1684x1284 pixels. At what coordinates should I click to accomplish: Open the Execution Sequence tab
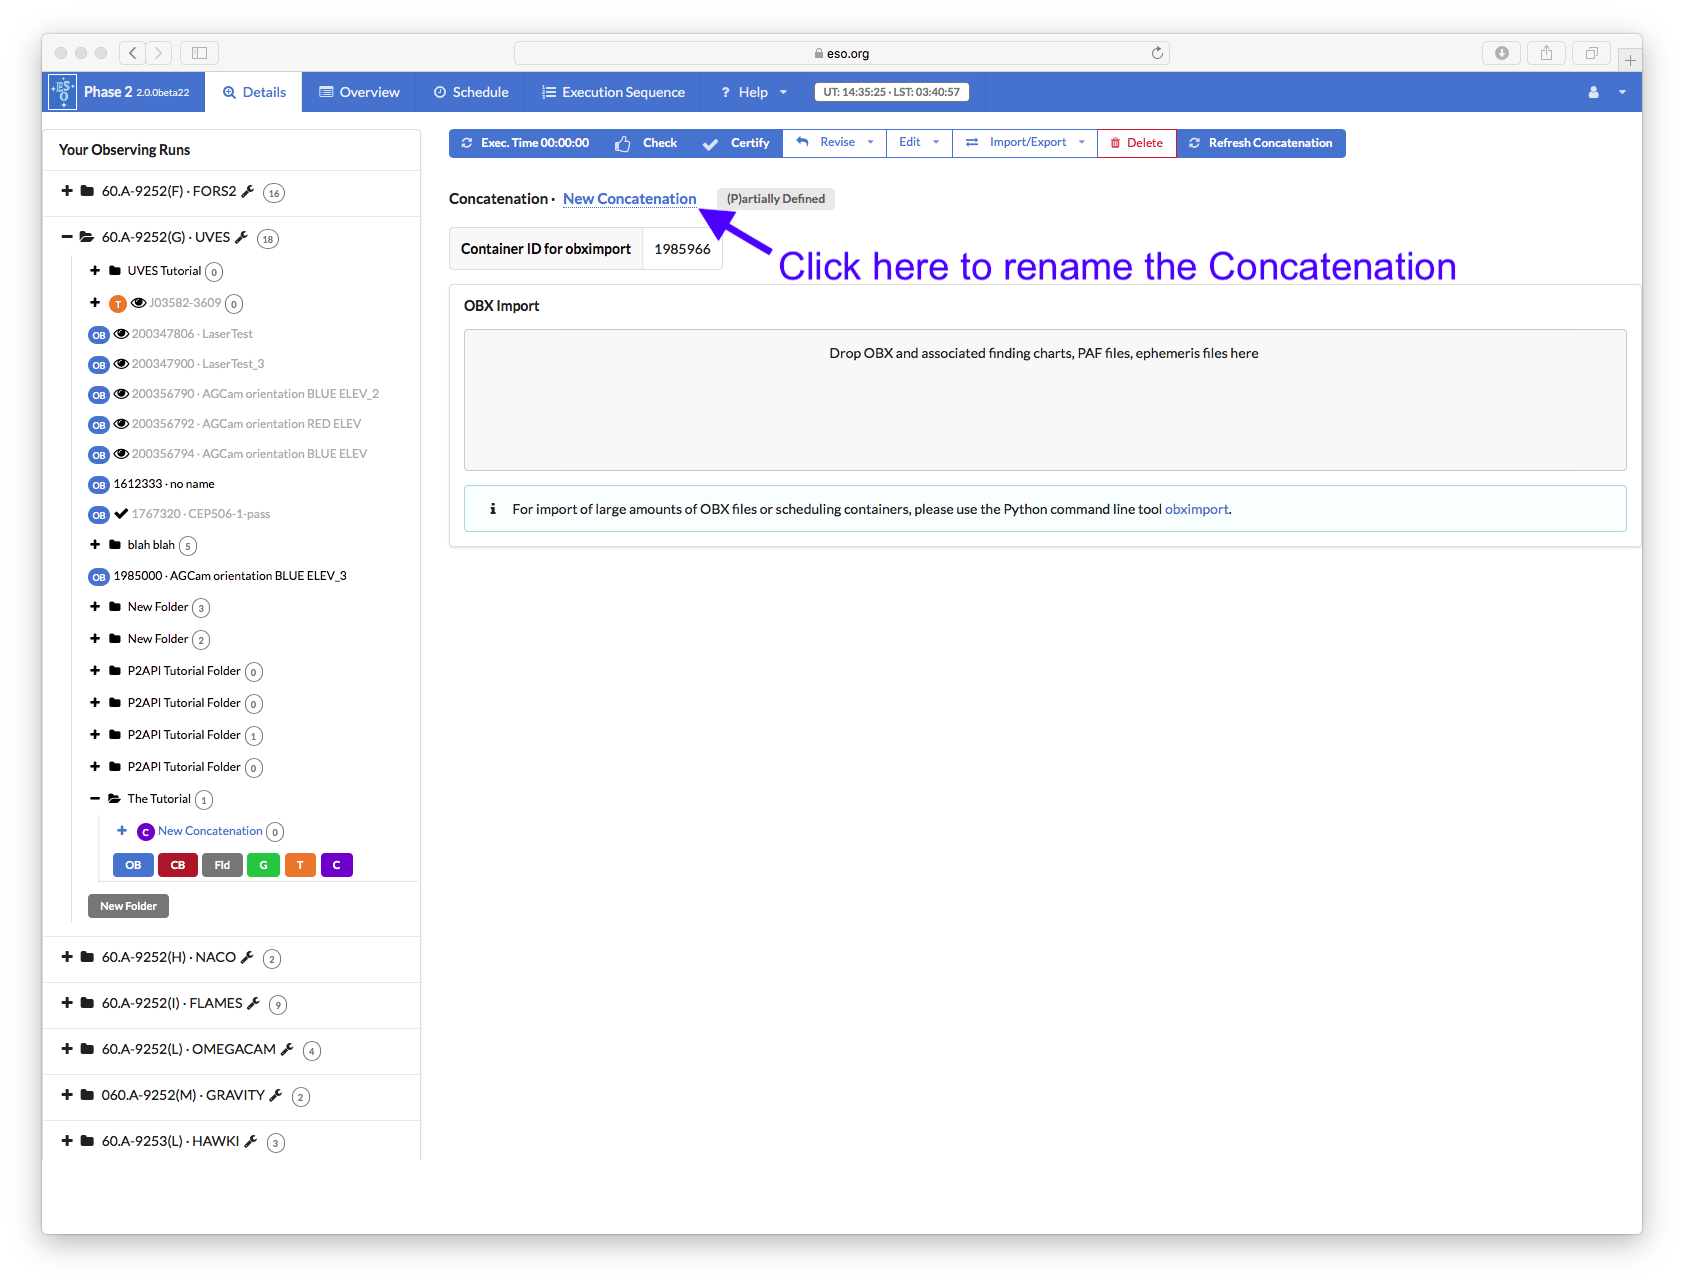coord(613,92)
